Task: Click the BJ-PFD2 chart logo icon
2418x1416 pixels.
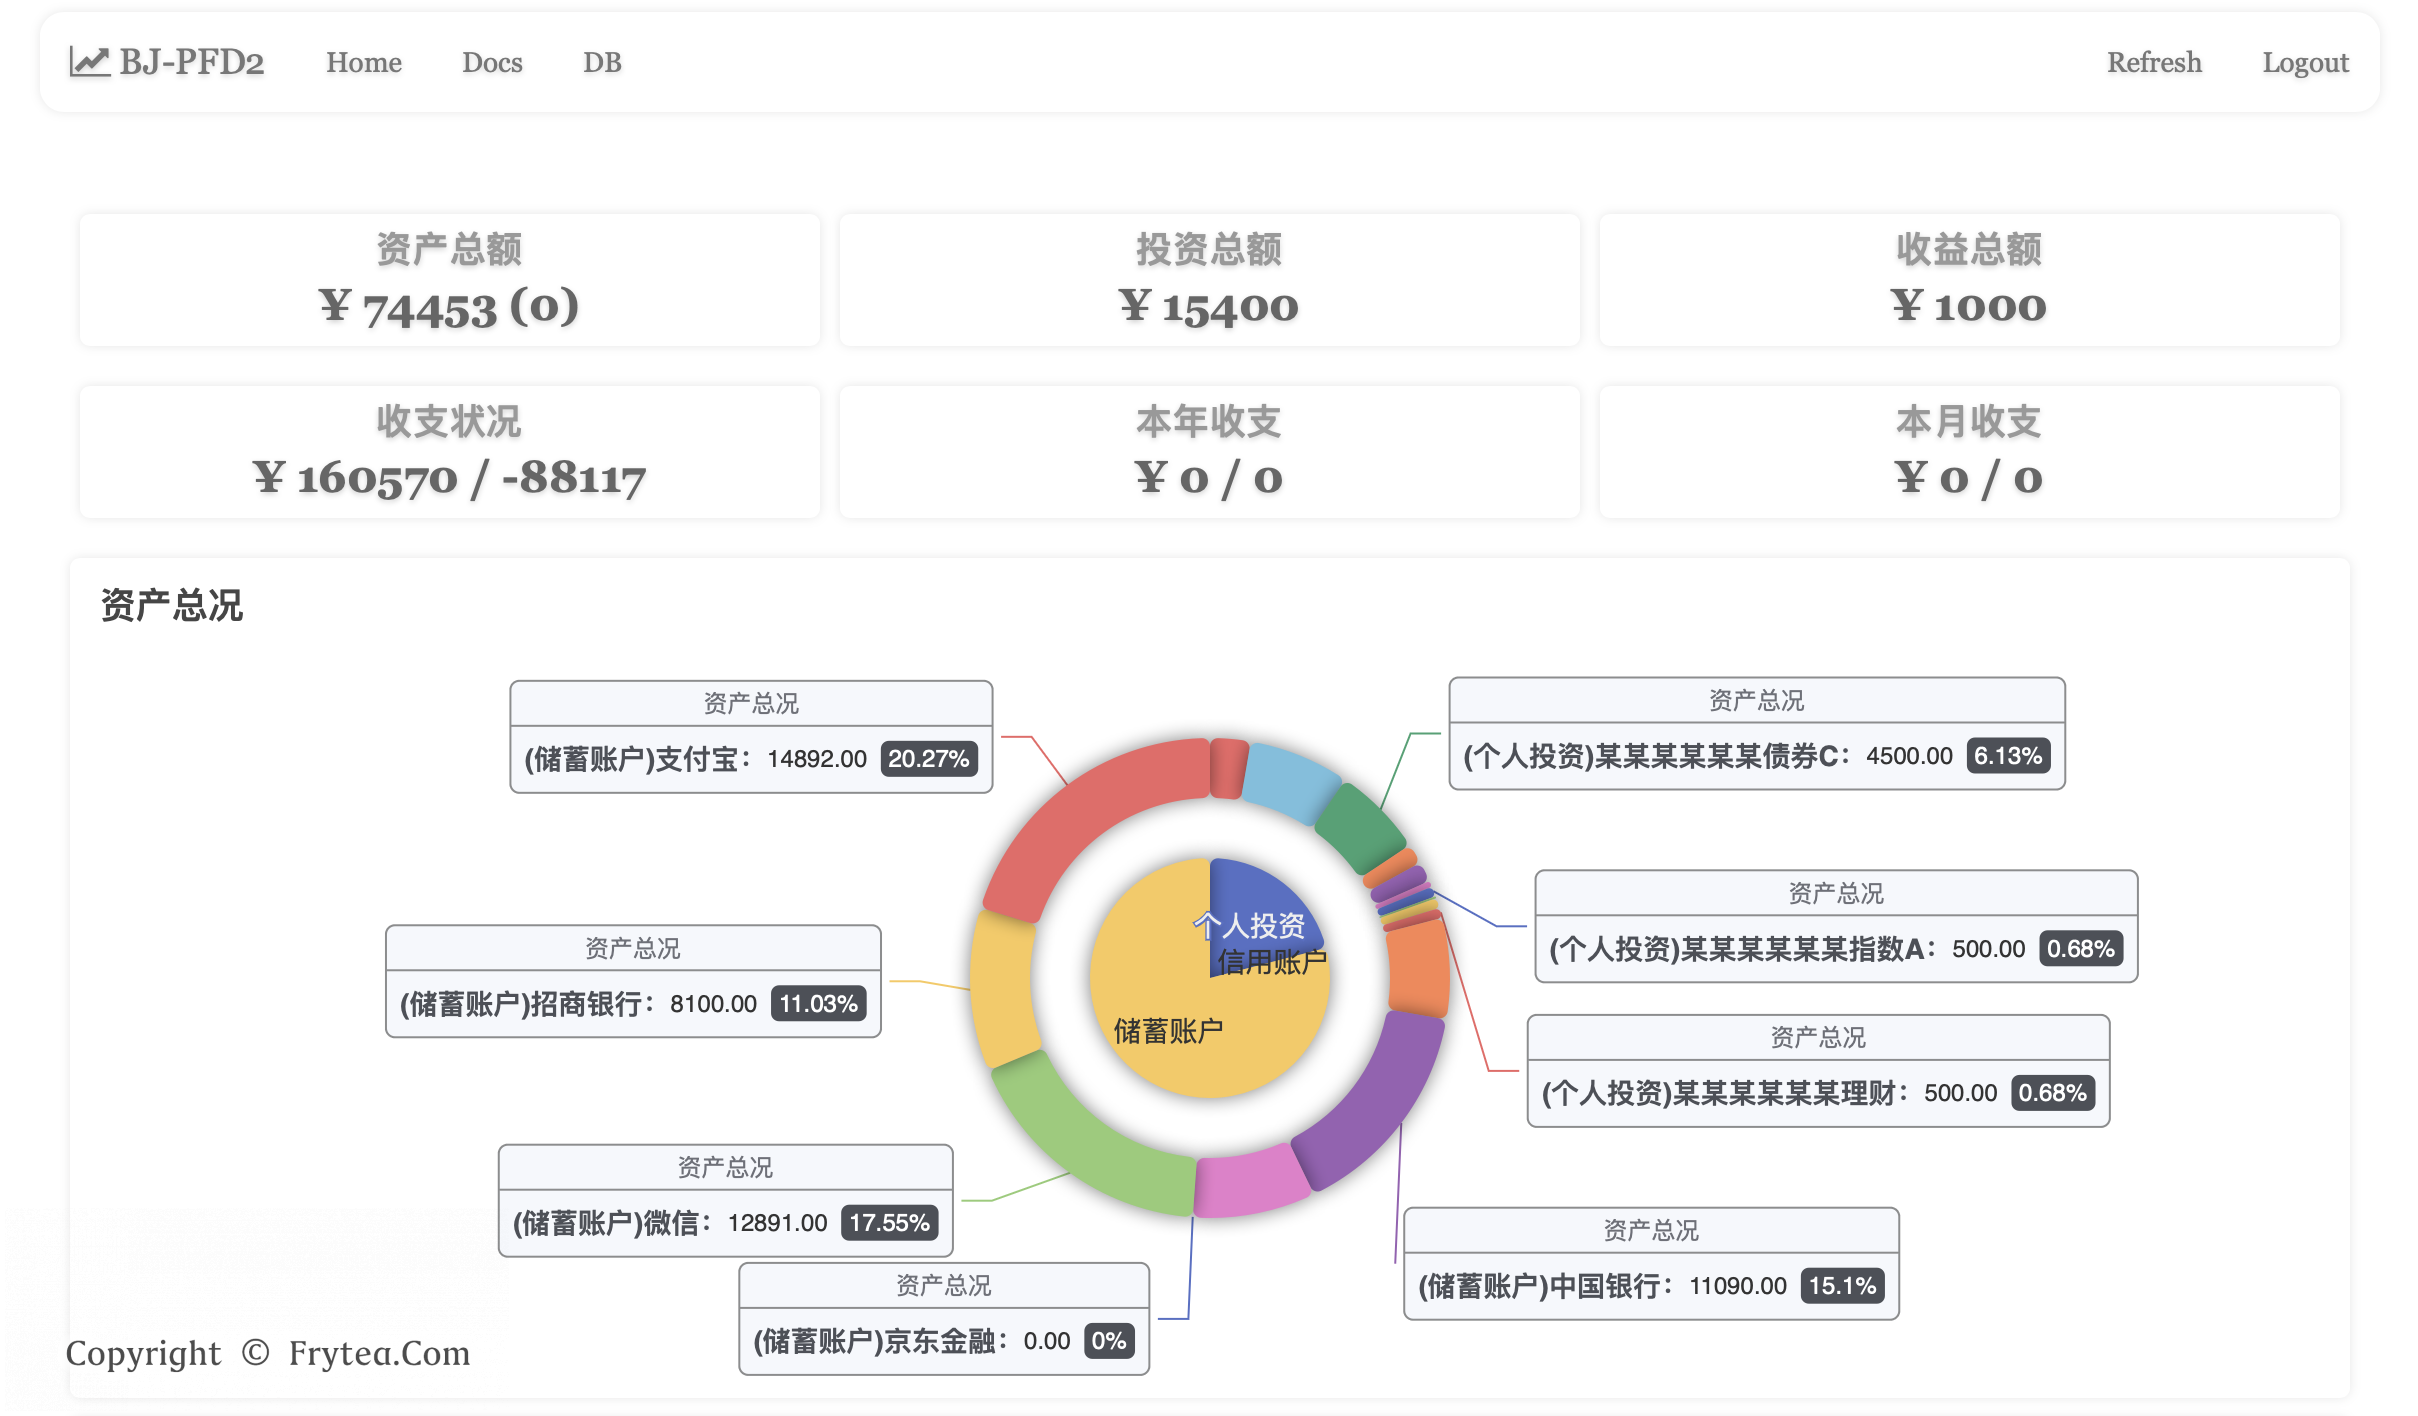Action: [89, 62]
